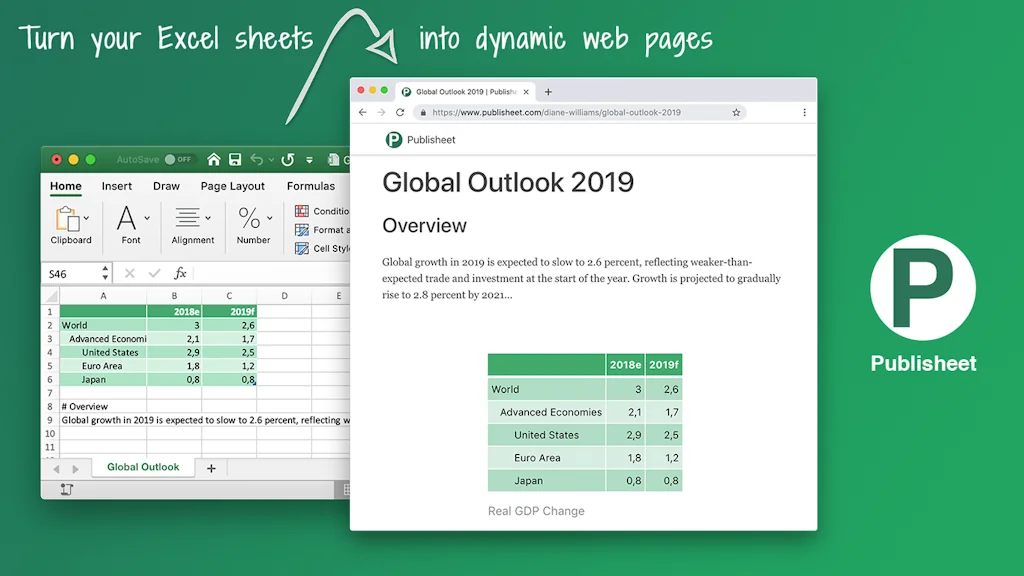Bookmark the page with the star icon
Viewport: 1024px width, 576px height.
(737, 113)
